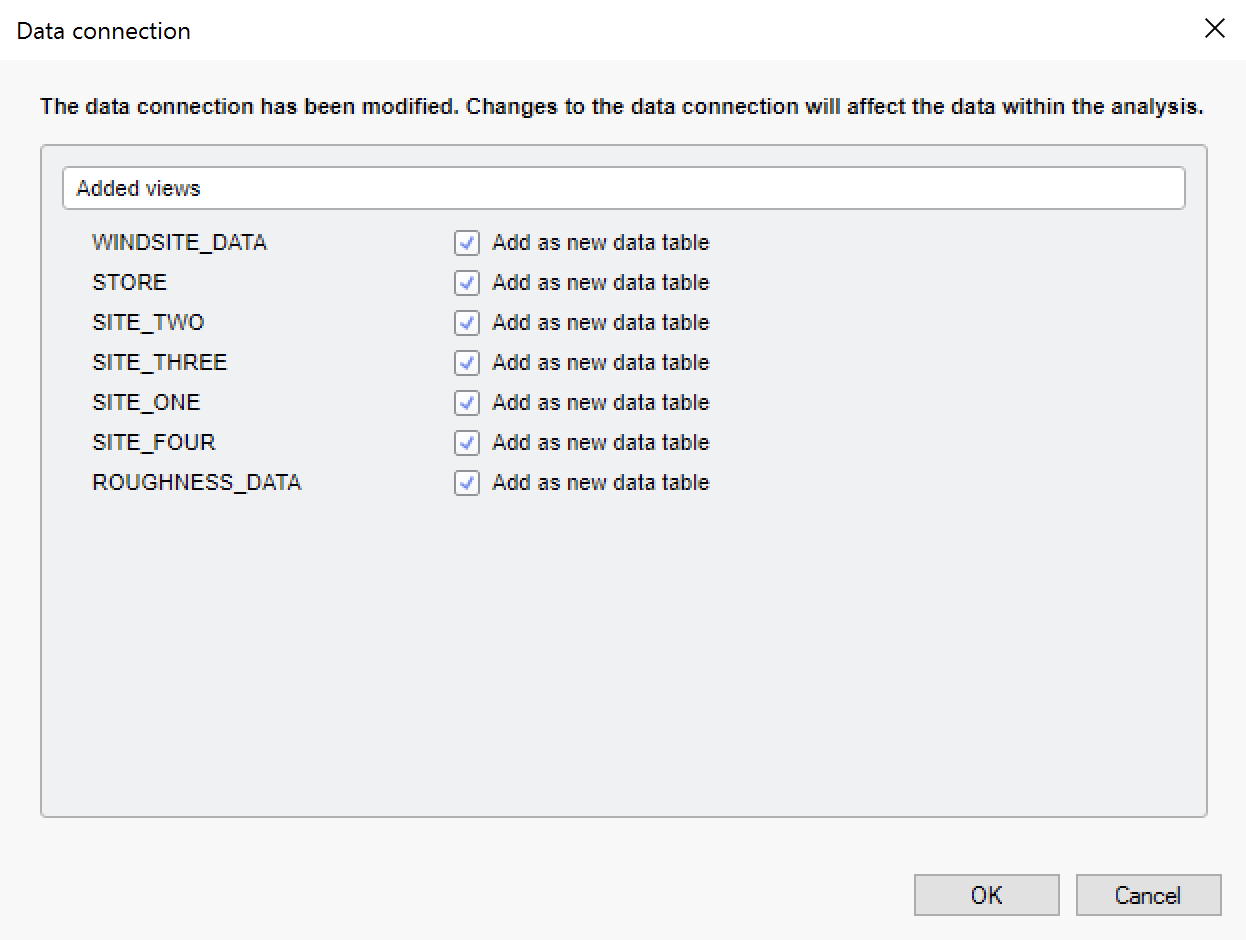Viewport: 1246px width, 940px height.
Task: Disable ROUGHNESS_DATA add as new table
Action: tap(467, 483)
